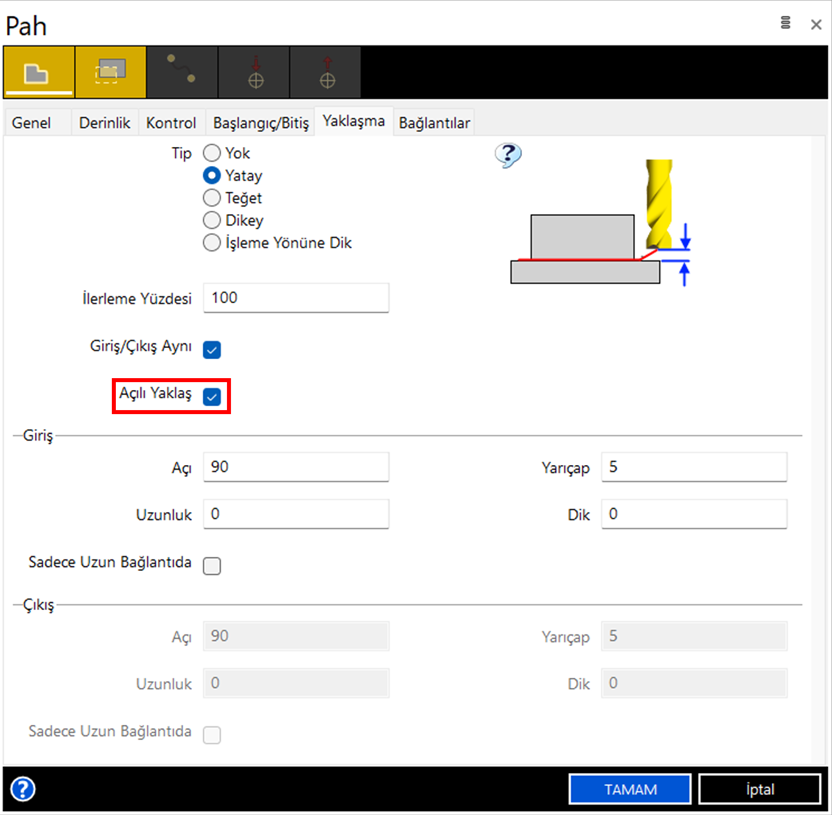Click the context help question bubble icon
Screen dimensions: 832x815
click(508, 155)
